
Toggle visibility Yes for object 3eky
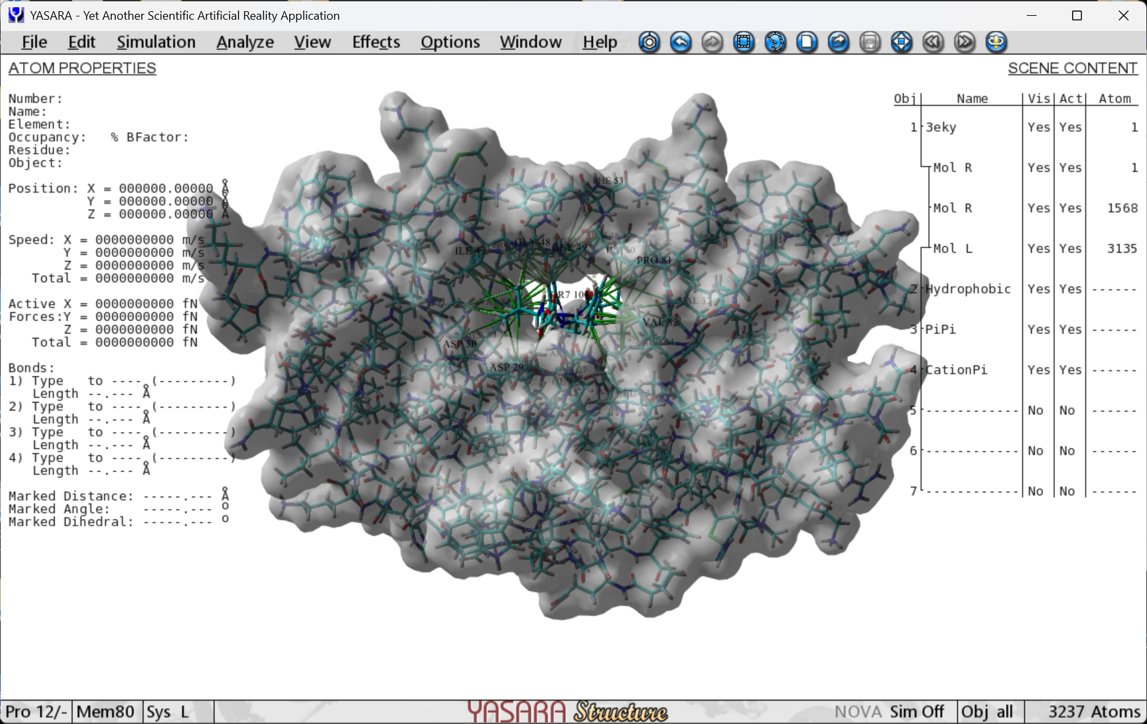coord(1038,127)
